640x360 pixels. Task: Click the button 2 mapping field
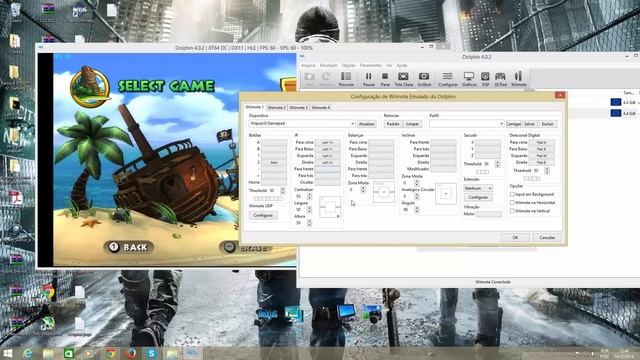pyautogui.click(x=274, y=162)
